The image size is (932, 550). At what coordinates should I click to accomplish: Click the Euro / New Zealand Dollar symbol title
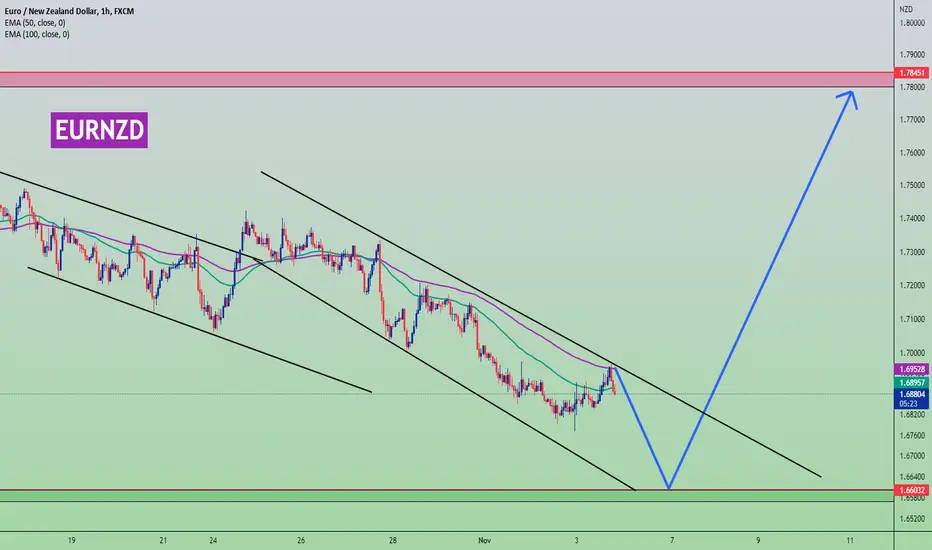point(69,11)
